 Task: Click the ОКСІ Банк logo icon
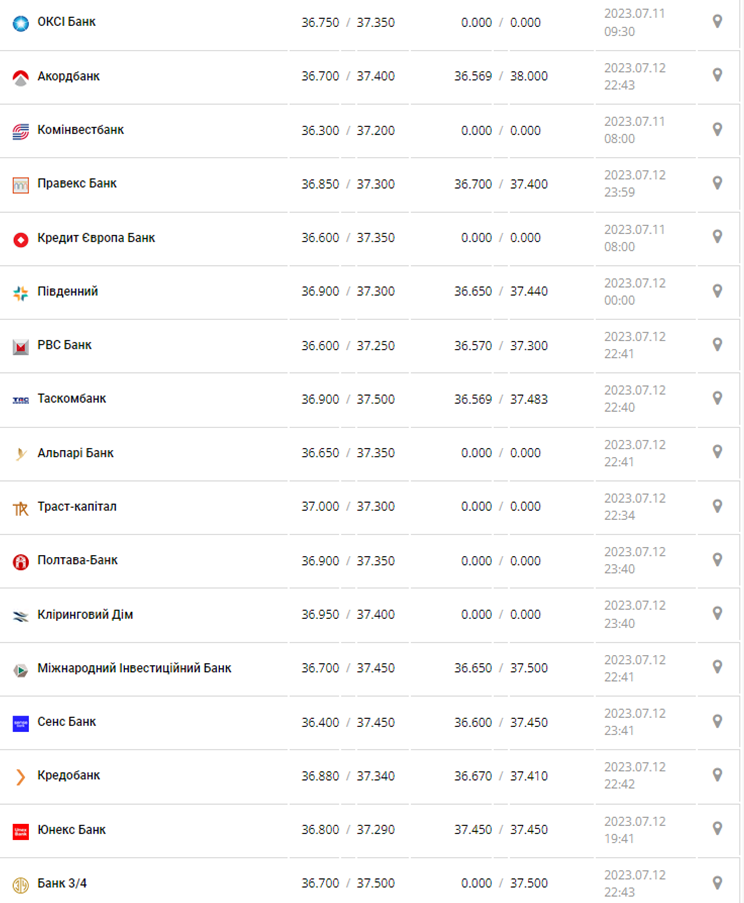click(x=20, y=22)
